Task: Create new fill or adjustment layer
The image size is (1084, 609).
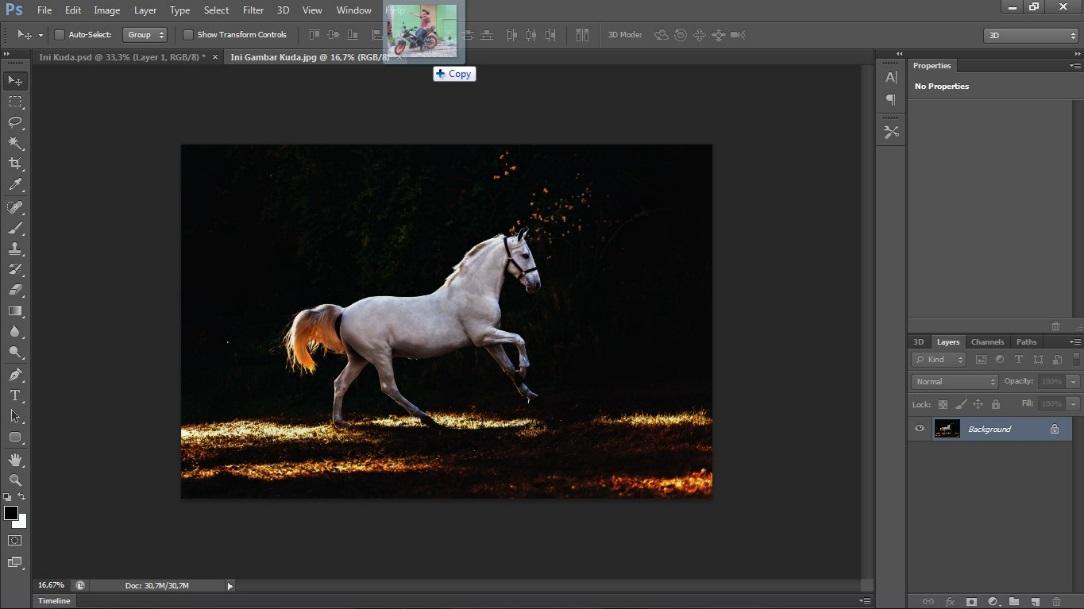Action: (993, 602)
